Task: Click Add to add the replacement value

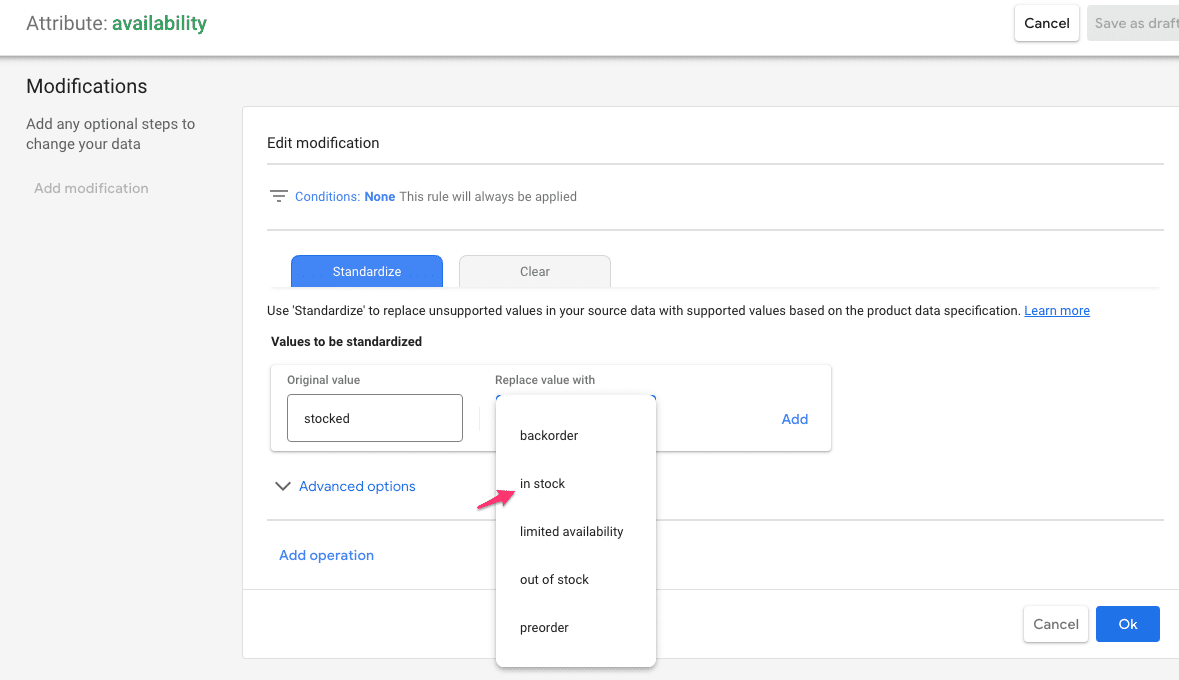Action: pyautogui.click(x=794, y=419)
